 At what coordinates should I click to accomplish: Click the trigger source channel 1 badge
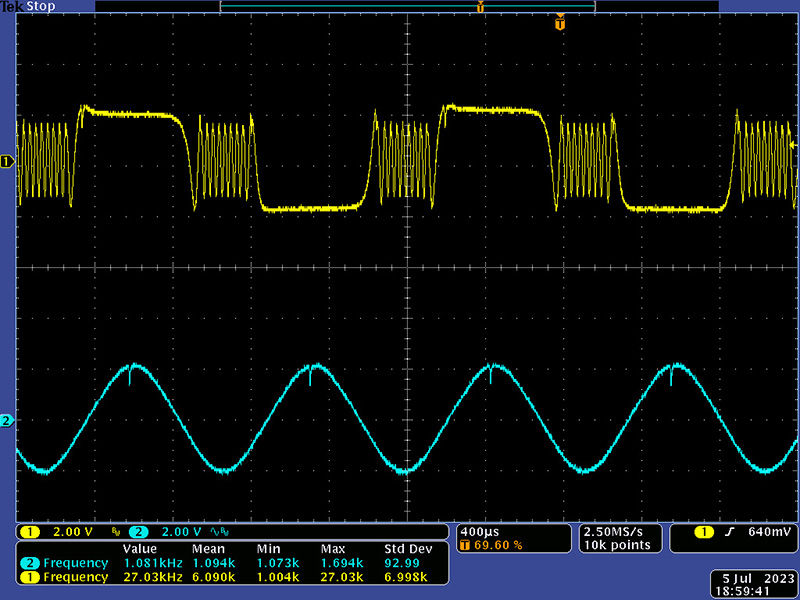704,532
